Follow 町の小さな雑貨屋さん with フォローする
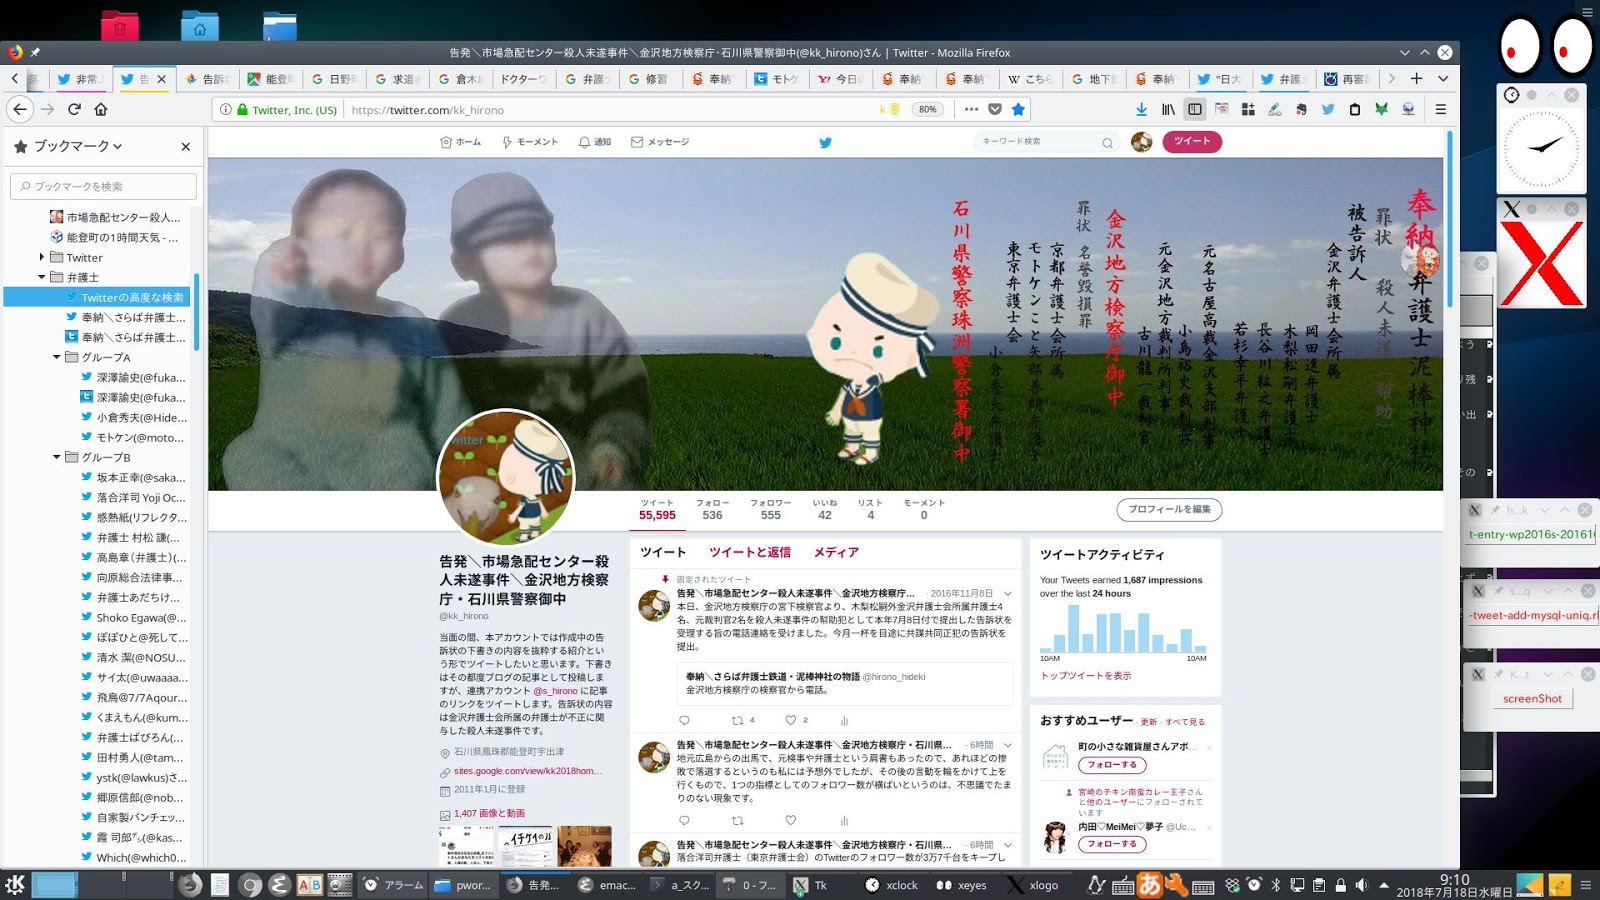This screenshot has width=1600, height=900. [x=1112, y=765]
